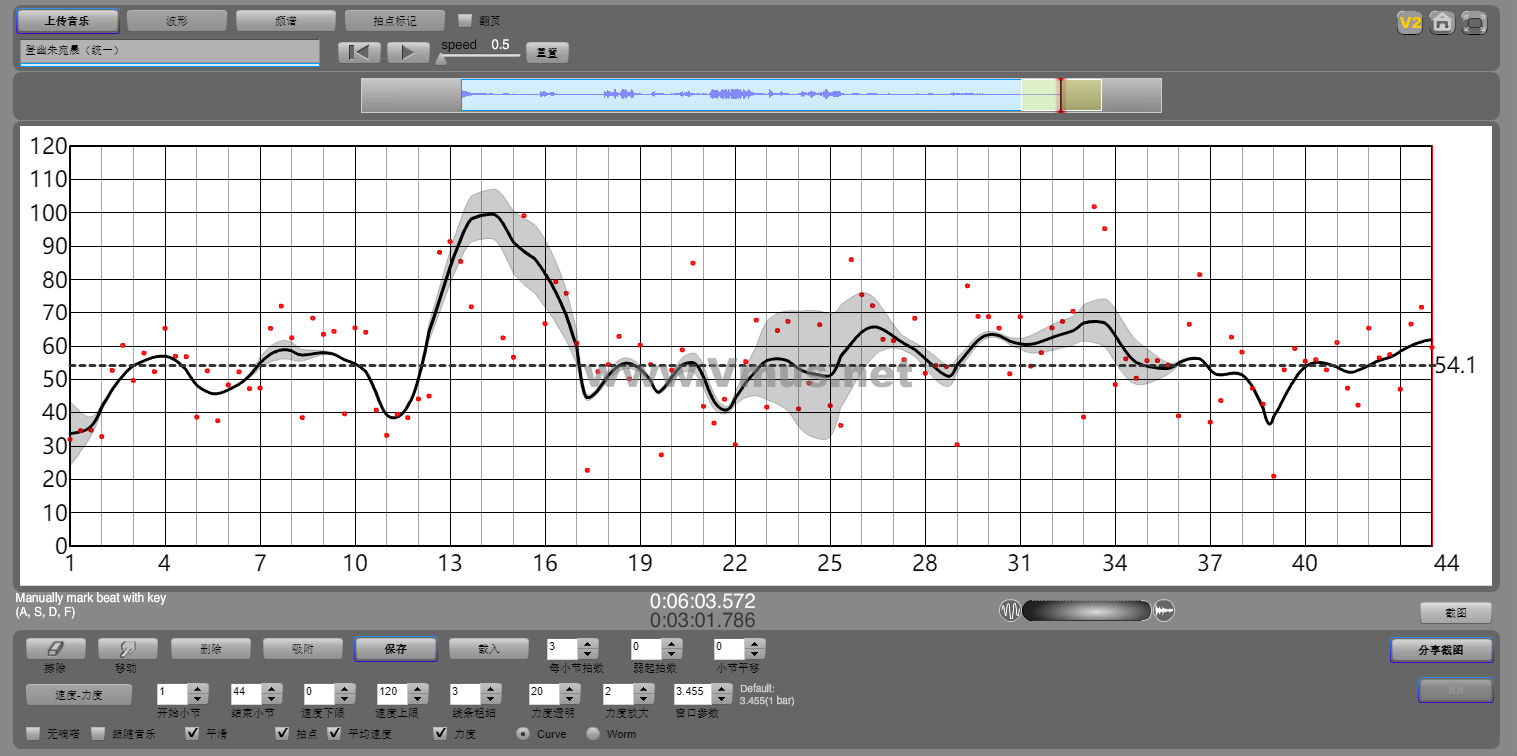Click the V2 version icon
1517x756 pixels.
(1409, 23)
